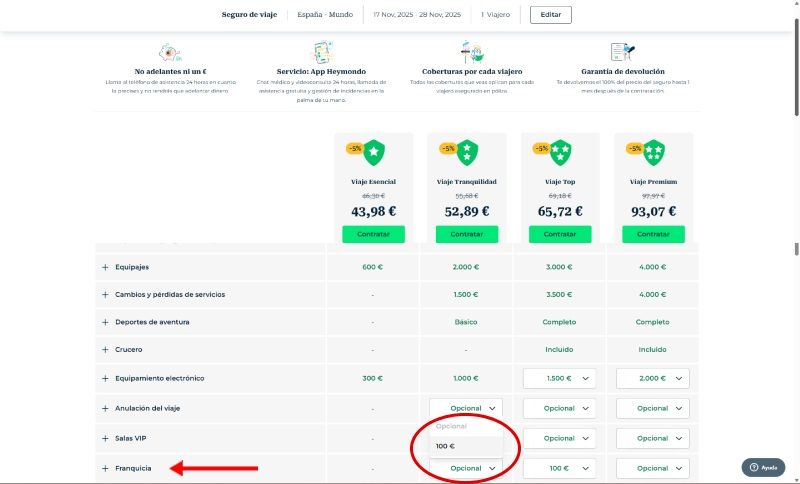This screenshot has width=800, height=484.
Task: Click Contratar under Viaje Esencial
Action: 373,233
